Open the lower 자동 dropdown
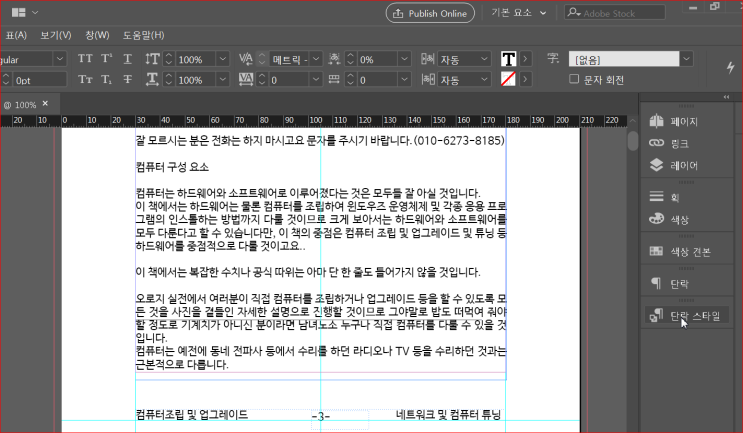The width and height of the screenshot is (743, 433). pos(484,80)
